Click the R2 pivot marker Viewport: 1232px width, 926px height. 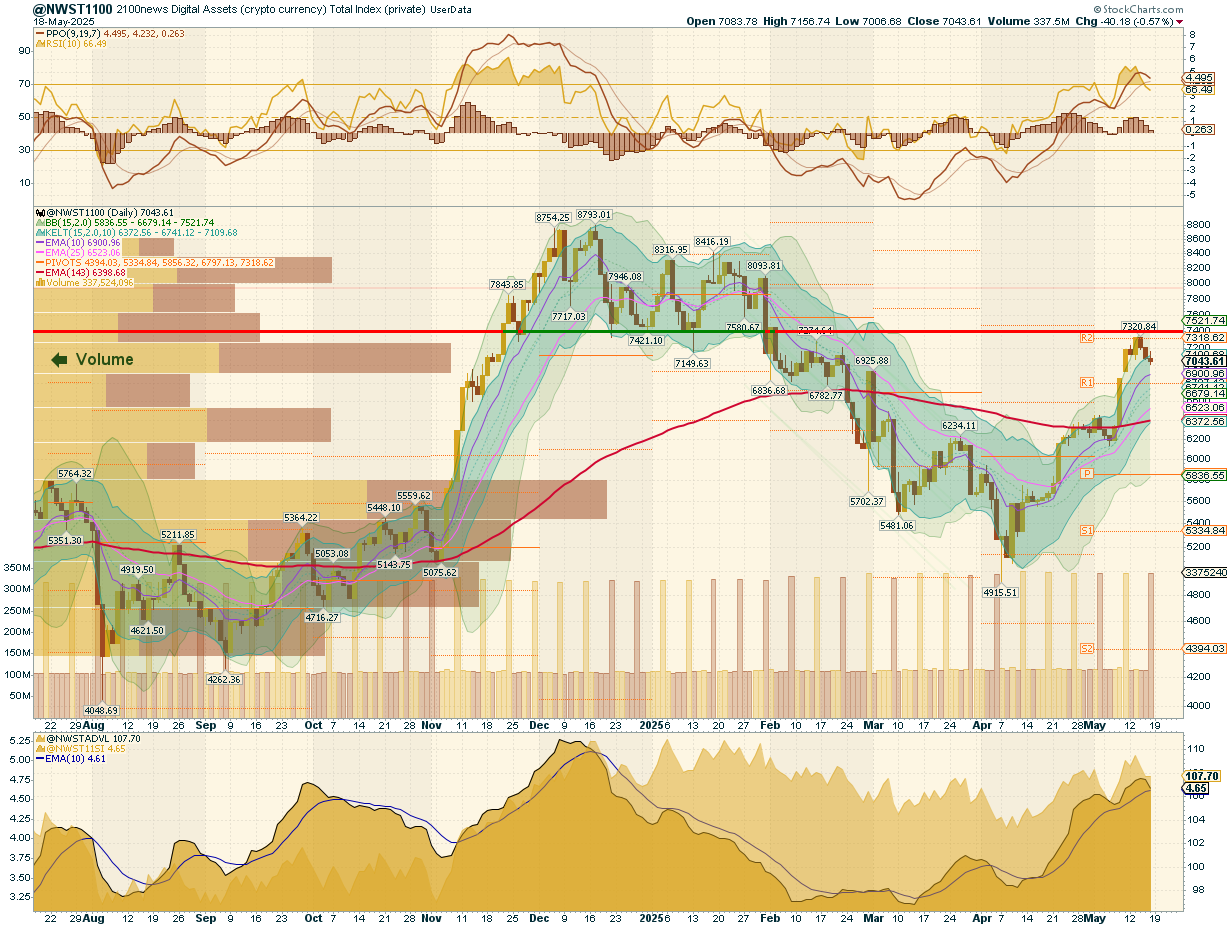1086,339
